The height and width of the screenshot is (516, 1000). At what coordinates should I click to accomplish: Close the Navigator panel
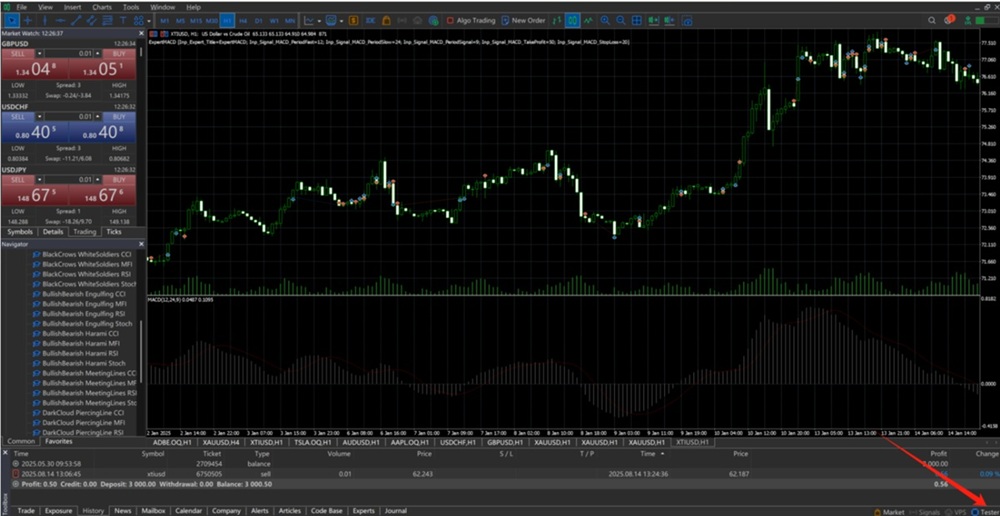(x=141, y=244)
